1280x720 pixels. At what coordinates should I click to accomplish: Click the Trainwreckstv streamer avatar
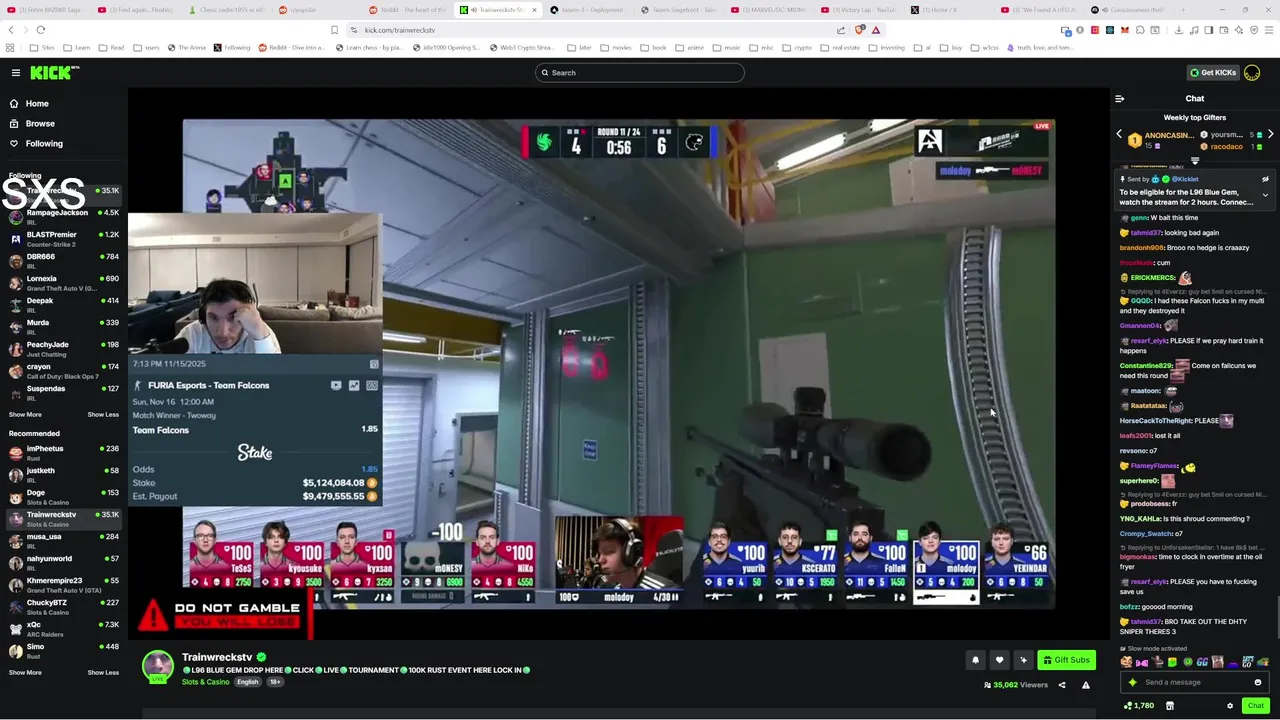click(157, 666)
